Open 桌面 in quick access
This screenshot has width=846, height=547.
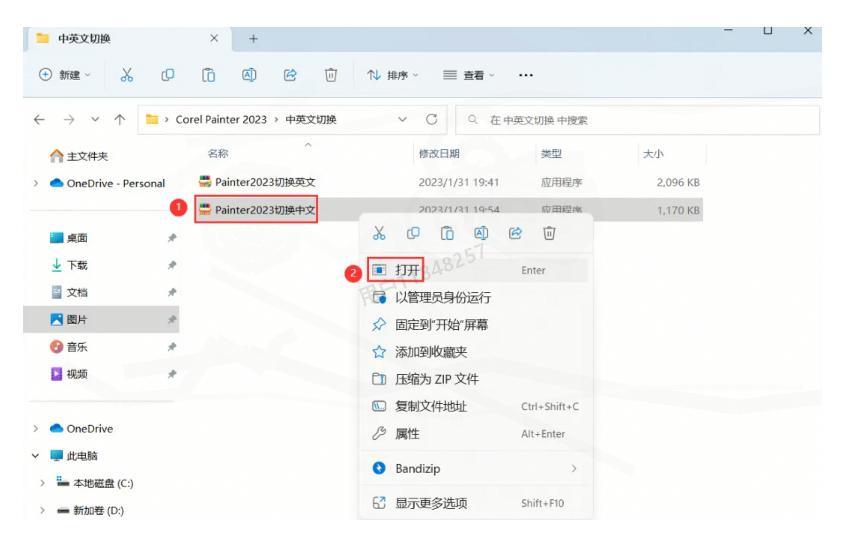click(x=69, y=238)
